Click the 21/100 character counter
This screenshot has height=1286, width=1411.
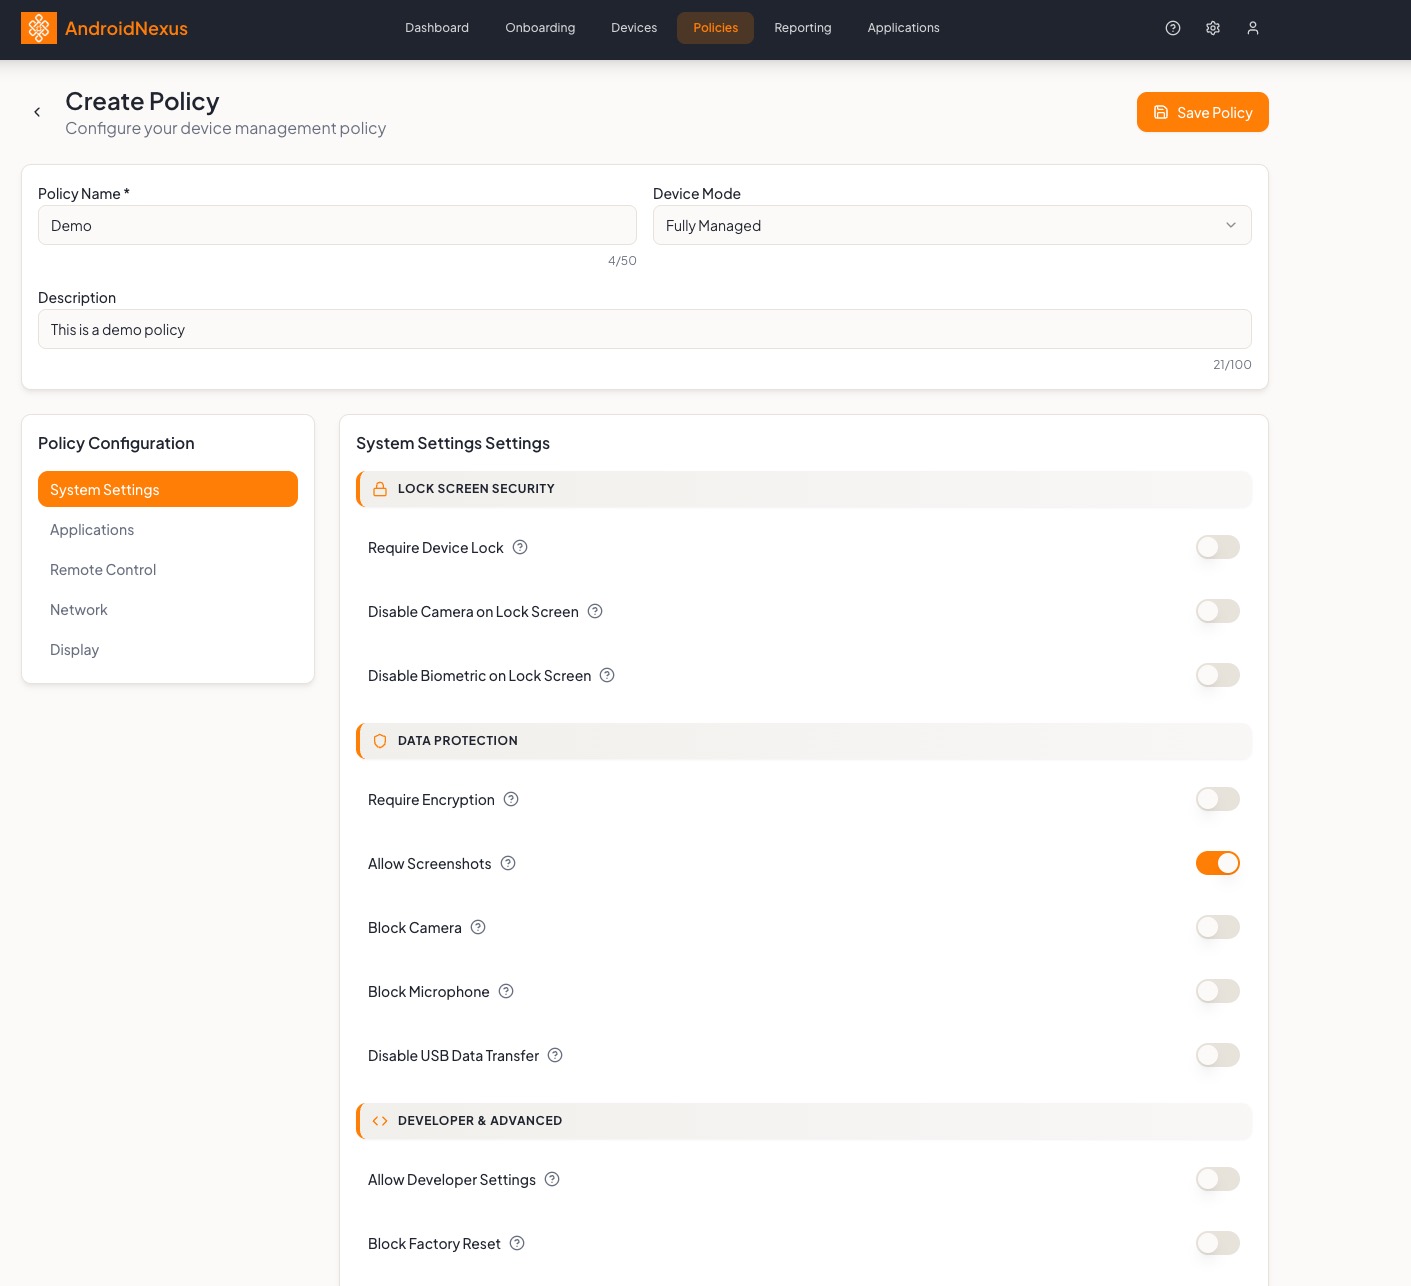1232,365
